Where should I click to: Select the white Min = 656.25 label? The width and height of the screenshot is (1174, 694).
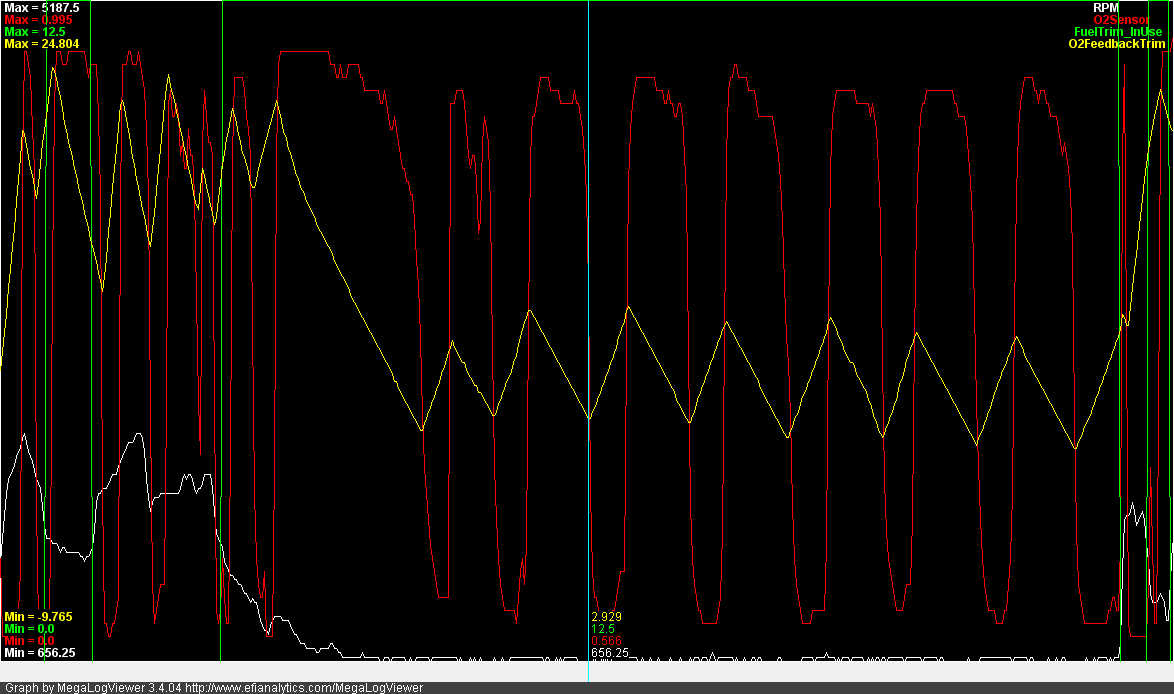click(x=39, y=652)
